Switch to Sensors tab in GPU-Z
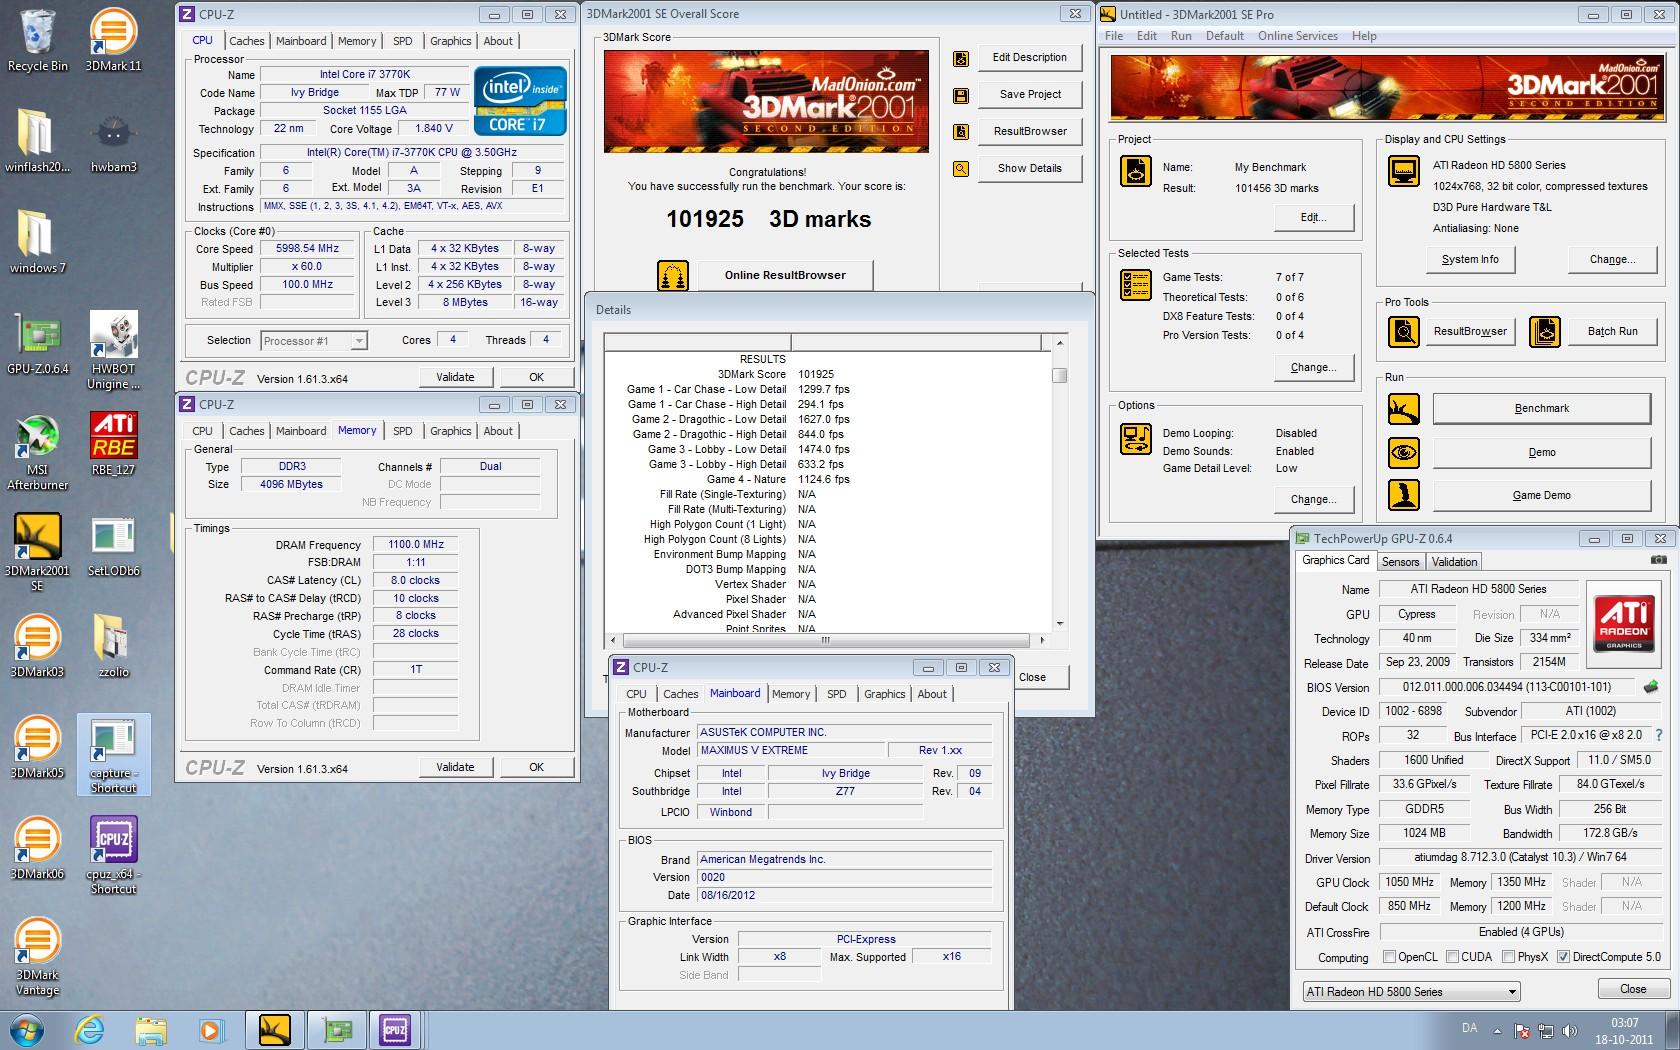The width and height of the screenshot is (1680, 1050). point(1400,562)
